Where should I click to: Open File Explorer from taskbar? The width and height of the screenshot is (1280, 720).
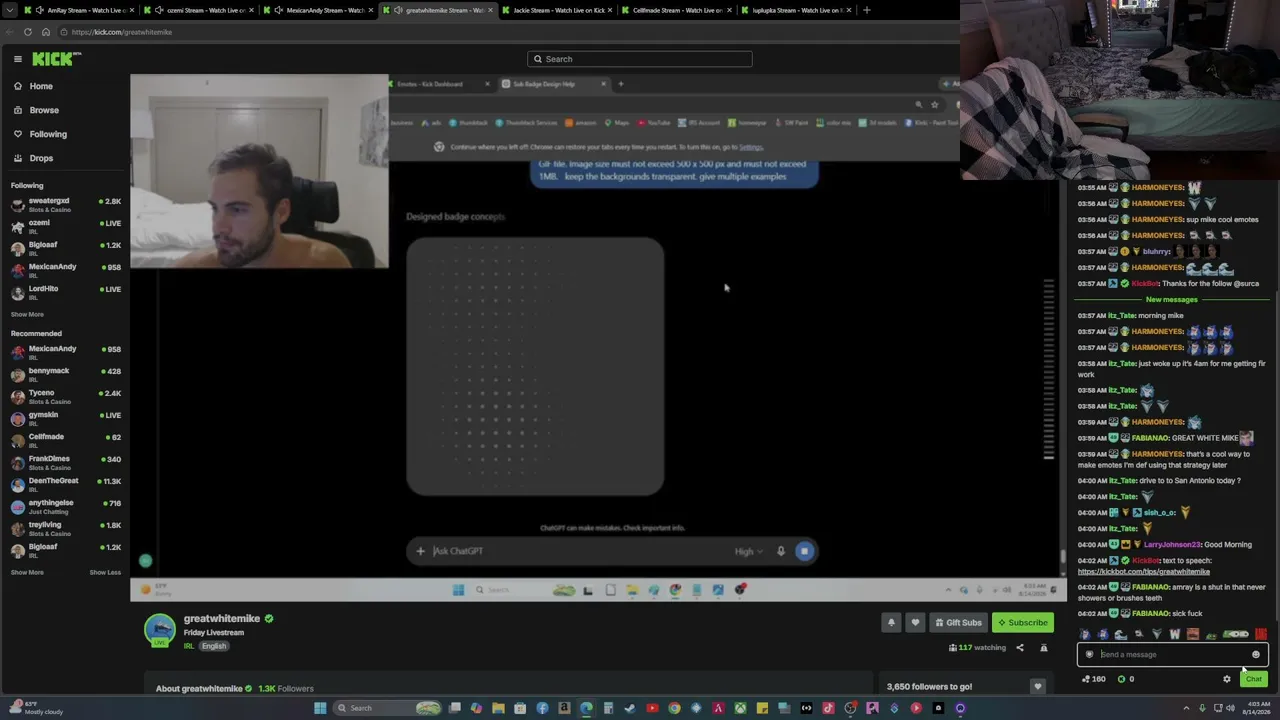[x=498, y=708]
